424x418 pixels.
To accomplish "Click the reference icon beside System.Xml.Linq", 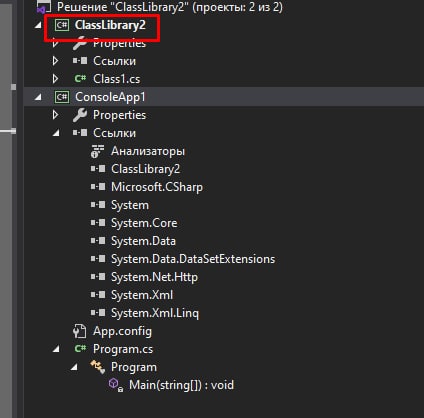I will (98, 313).
